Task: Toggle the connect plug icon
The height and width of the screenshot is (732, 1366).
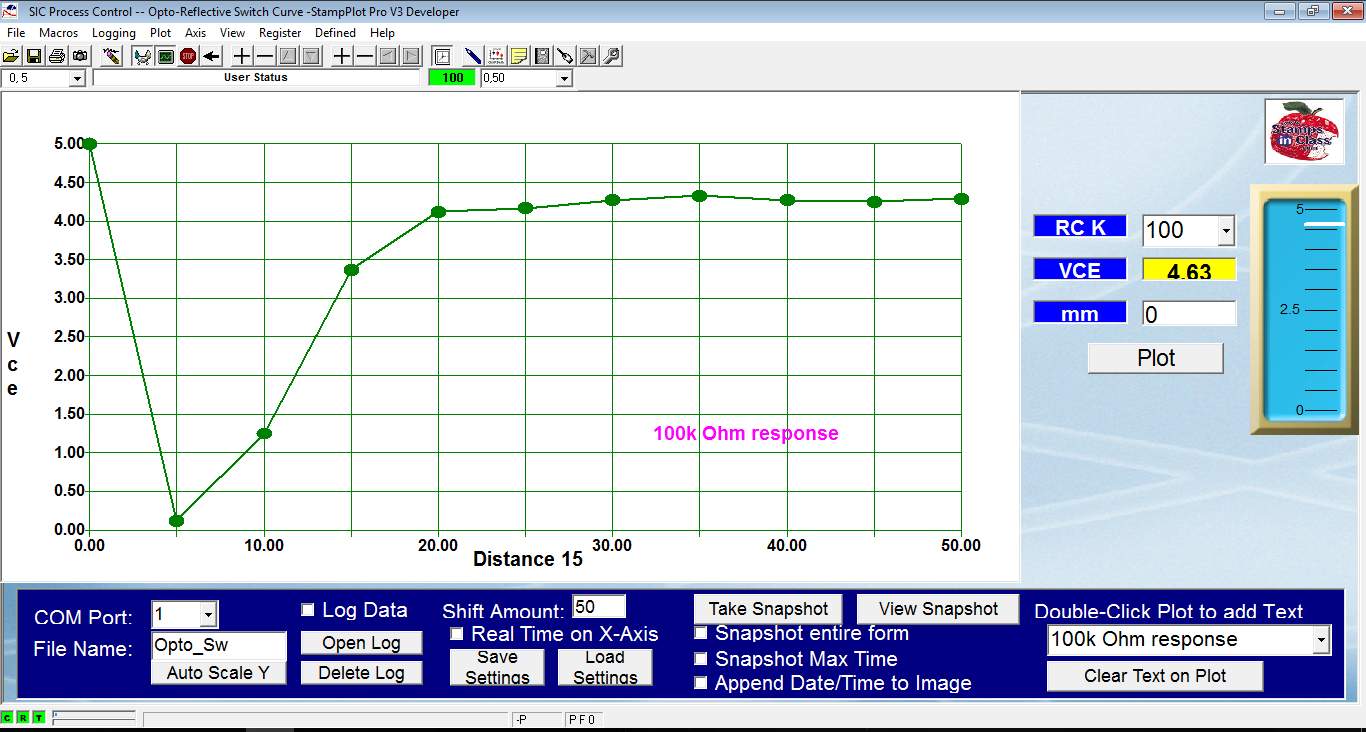Action: pyautogui.click(x=142, y=56)
